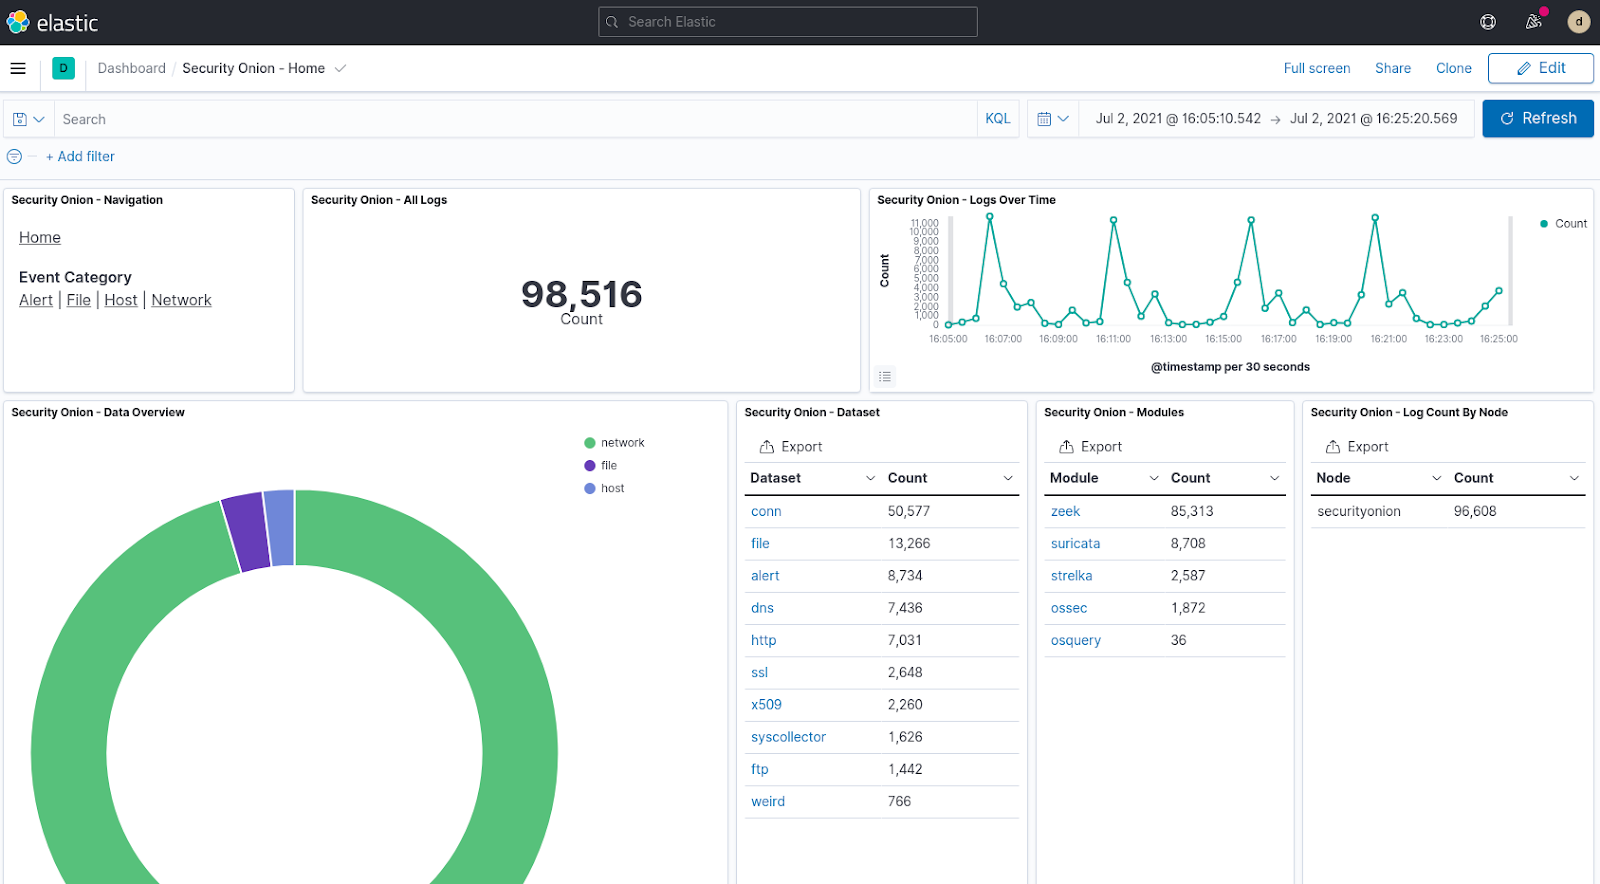
Task: Filter by zeek module
Action: tap(1065, 512)
